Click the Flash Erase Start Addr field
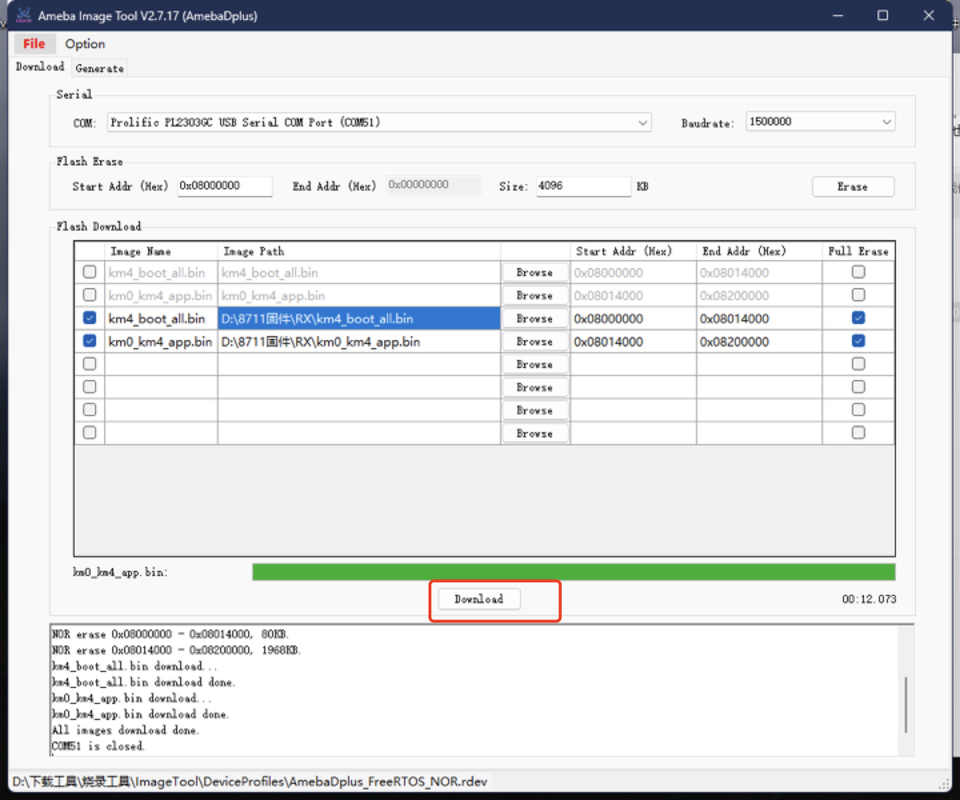 [x=224, y=186]
